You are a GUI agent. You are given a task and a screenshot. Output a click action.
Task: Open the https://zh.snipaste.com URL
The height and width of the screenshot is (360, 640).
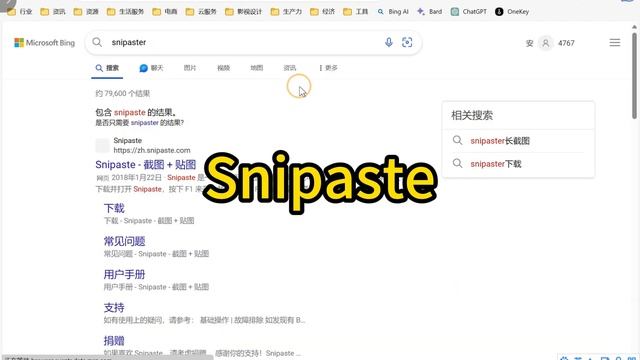(152, 150)
